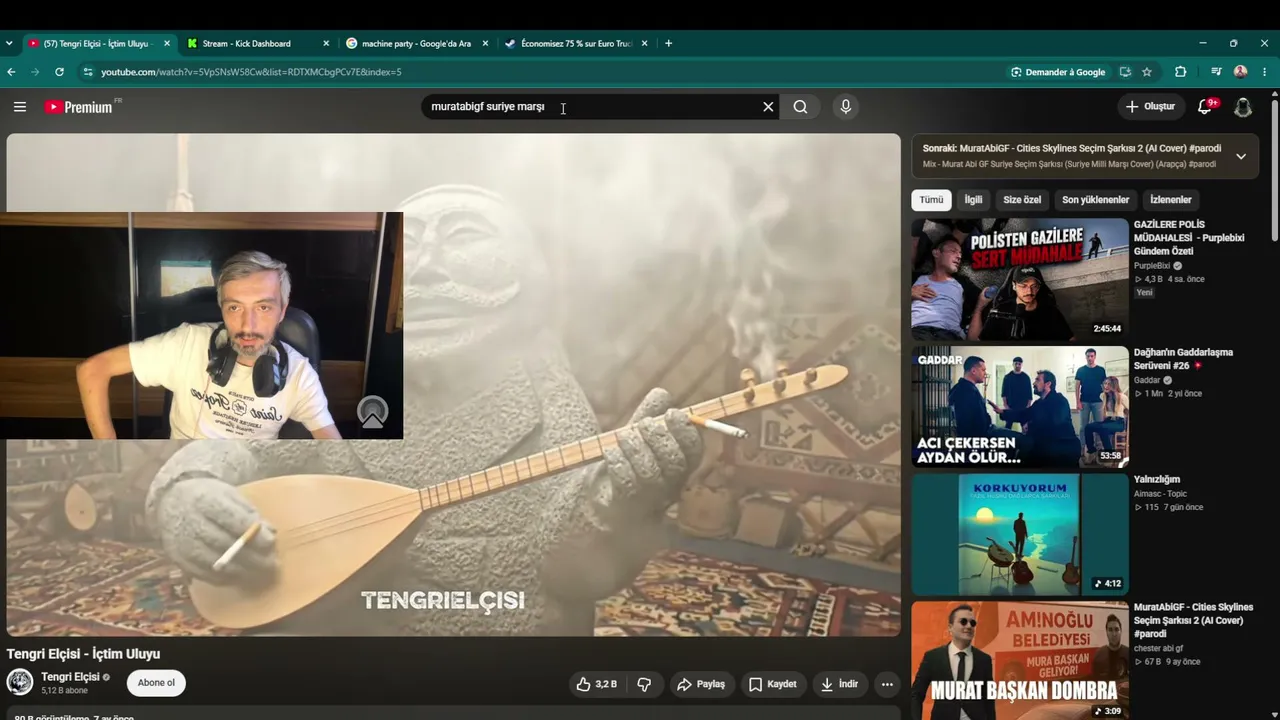
Task: Select the İlgili filter chip
Action: point(973,200)
